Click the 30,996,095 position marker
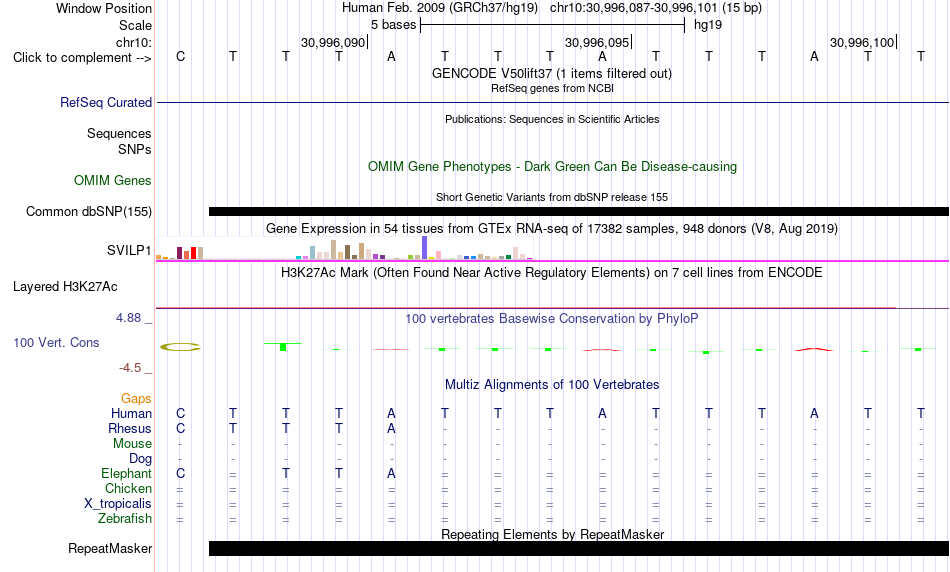 (598, 42)
